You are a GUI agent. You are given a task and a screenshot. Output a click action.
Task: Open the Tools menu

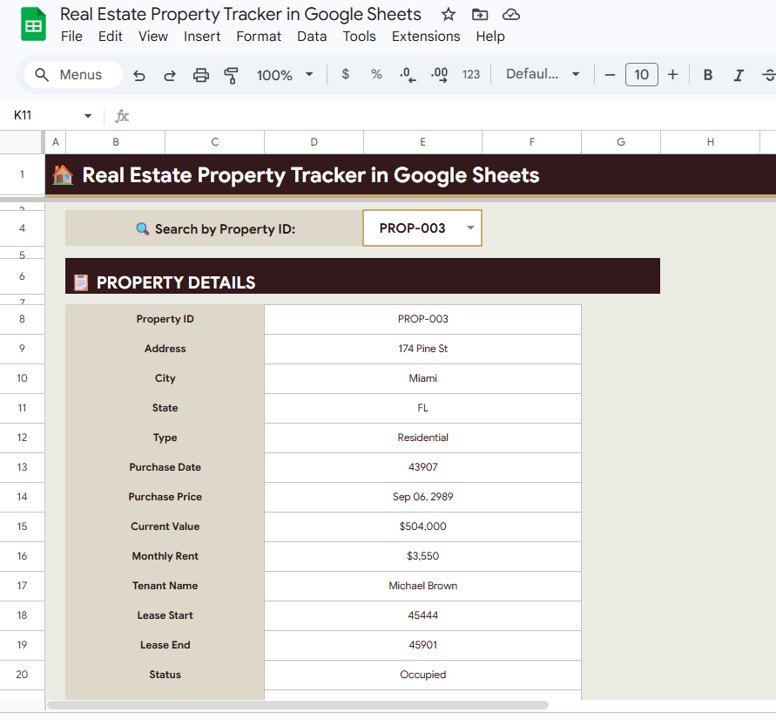pyautogui.click(x=359, y=36)
